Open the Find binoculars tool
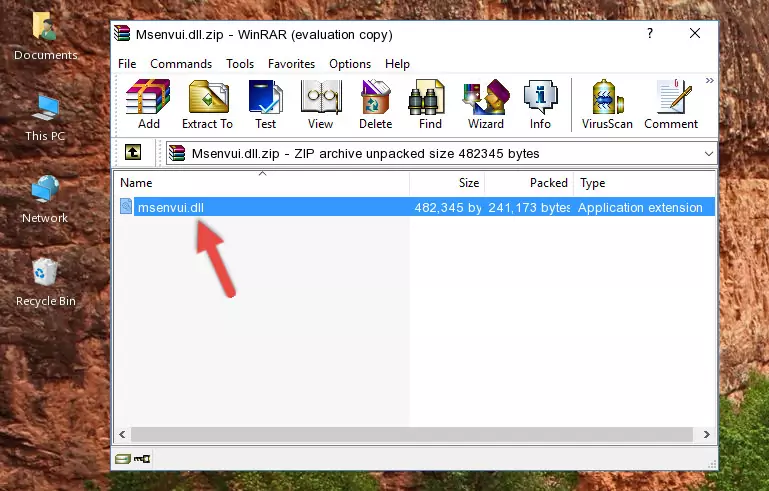The height and width of the screenshot is (491, 769). click(x=430, y=104)
